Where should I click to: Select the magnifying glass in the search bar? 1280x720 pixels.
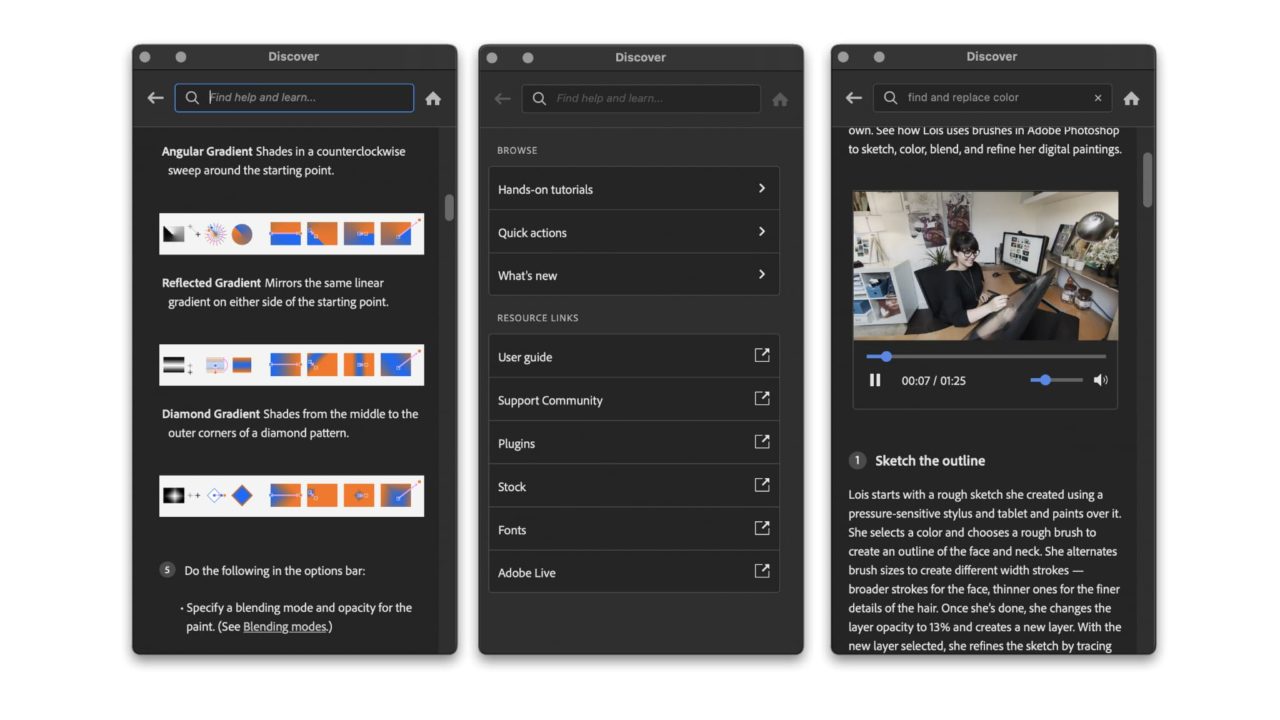pos(191,98)
